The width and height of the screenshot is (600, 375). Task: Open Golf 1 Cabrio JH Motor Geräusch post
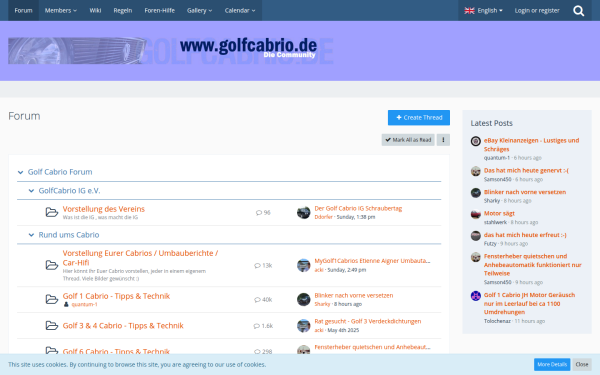point(529,303)
